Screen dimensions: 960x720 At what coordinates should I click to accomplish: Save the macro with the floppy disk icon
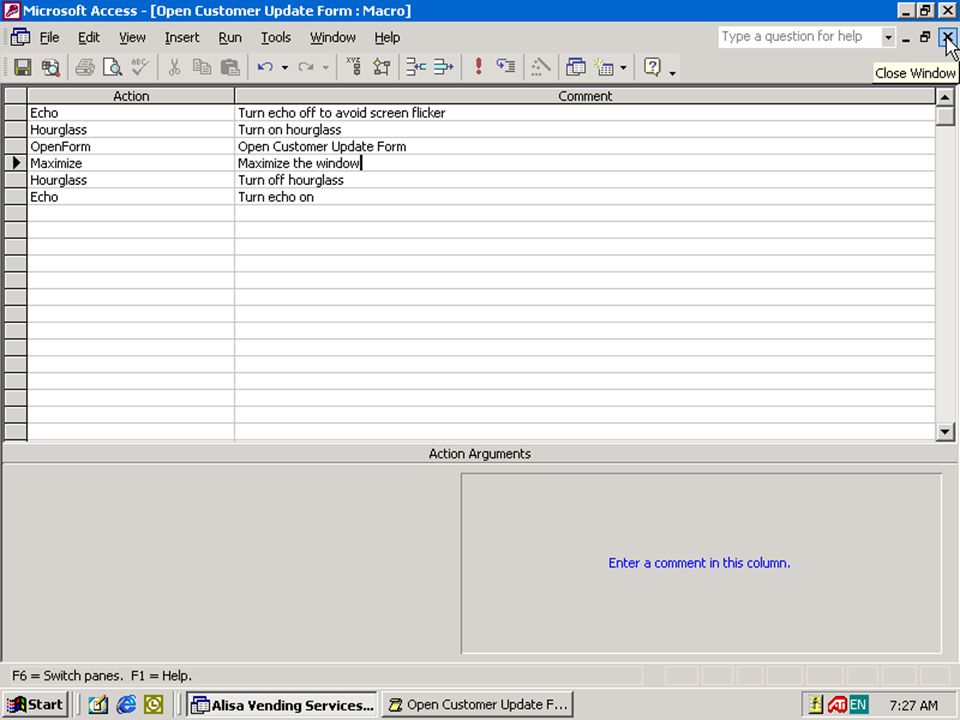tap(23, 67)
